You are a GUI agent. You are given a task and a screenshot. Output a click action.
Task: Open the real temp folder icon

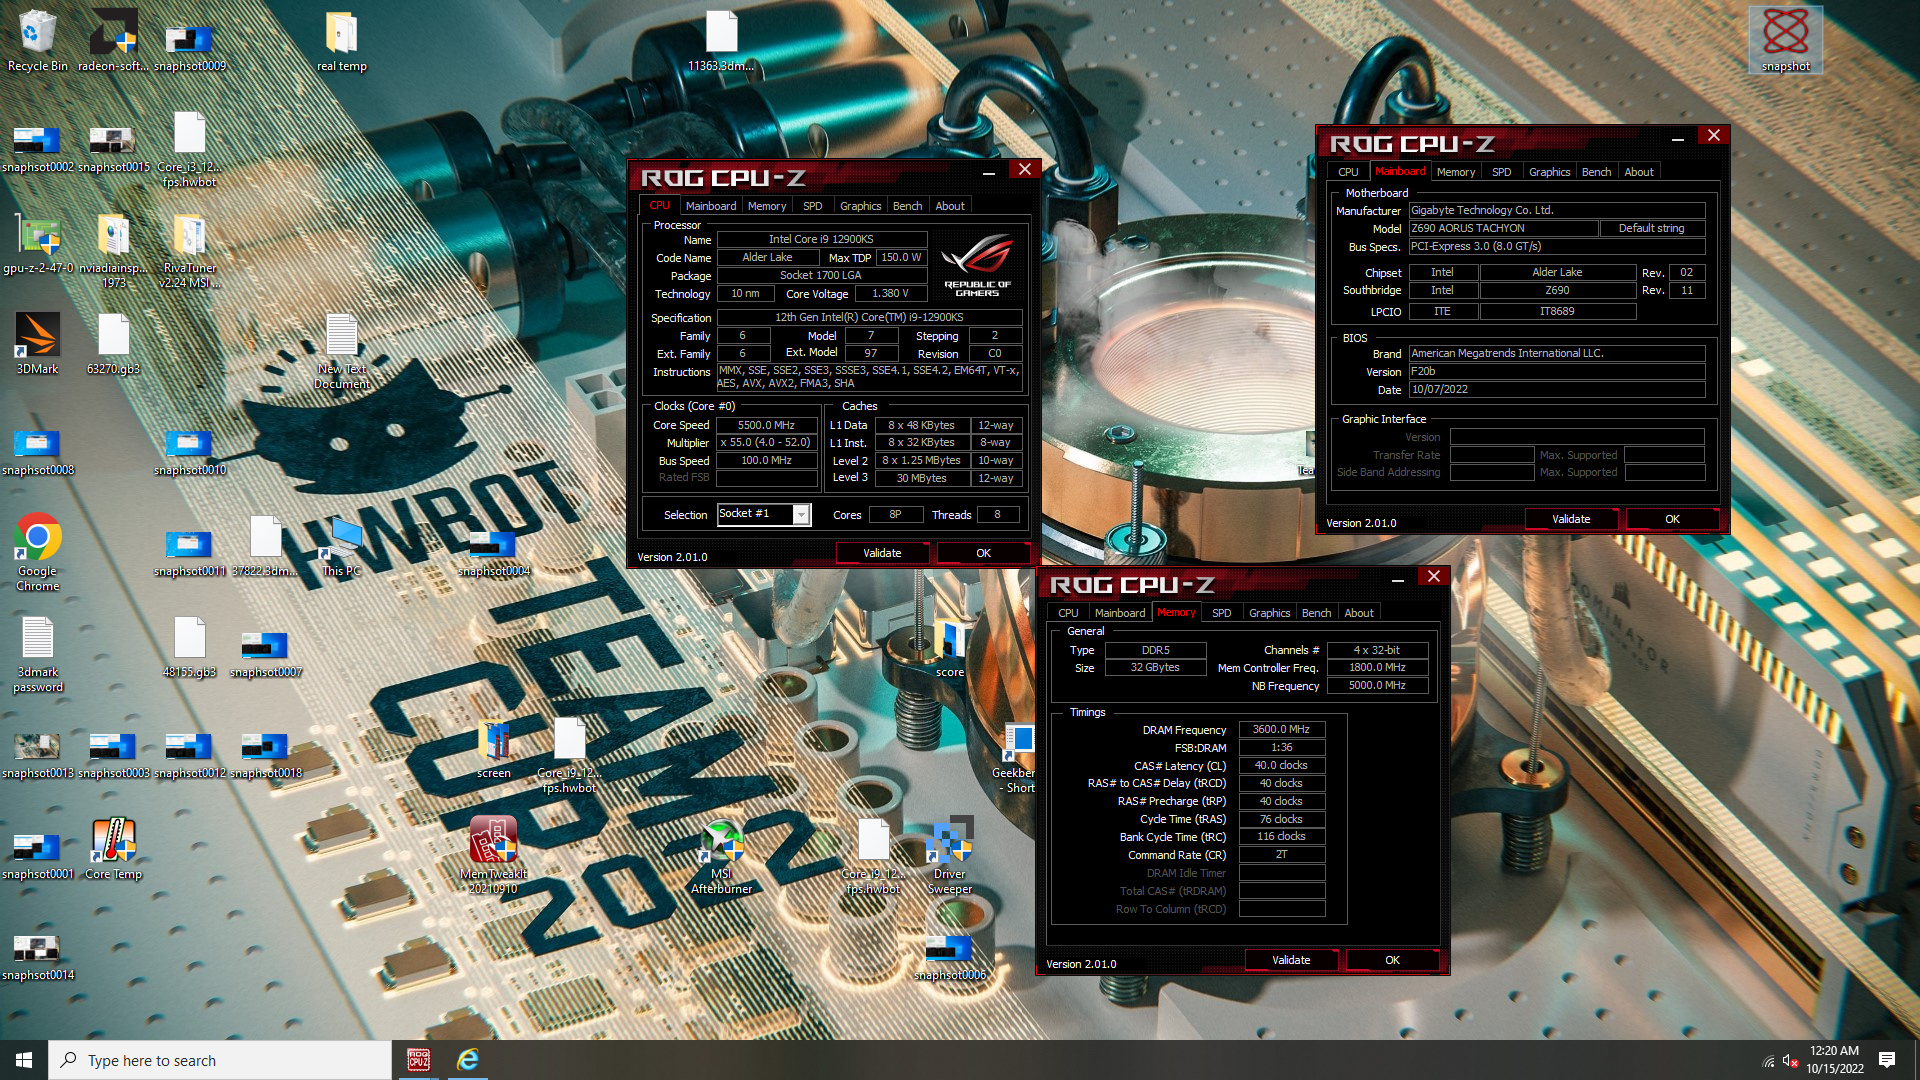pyautogui.click(x=341, y=41)
